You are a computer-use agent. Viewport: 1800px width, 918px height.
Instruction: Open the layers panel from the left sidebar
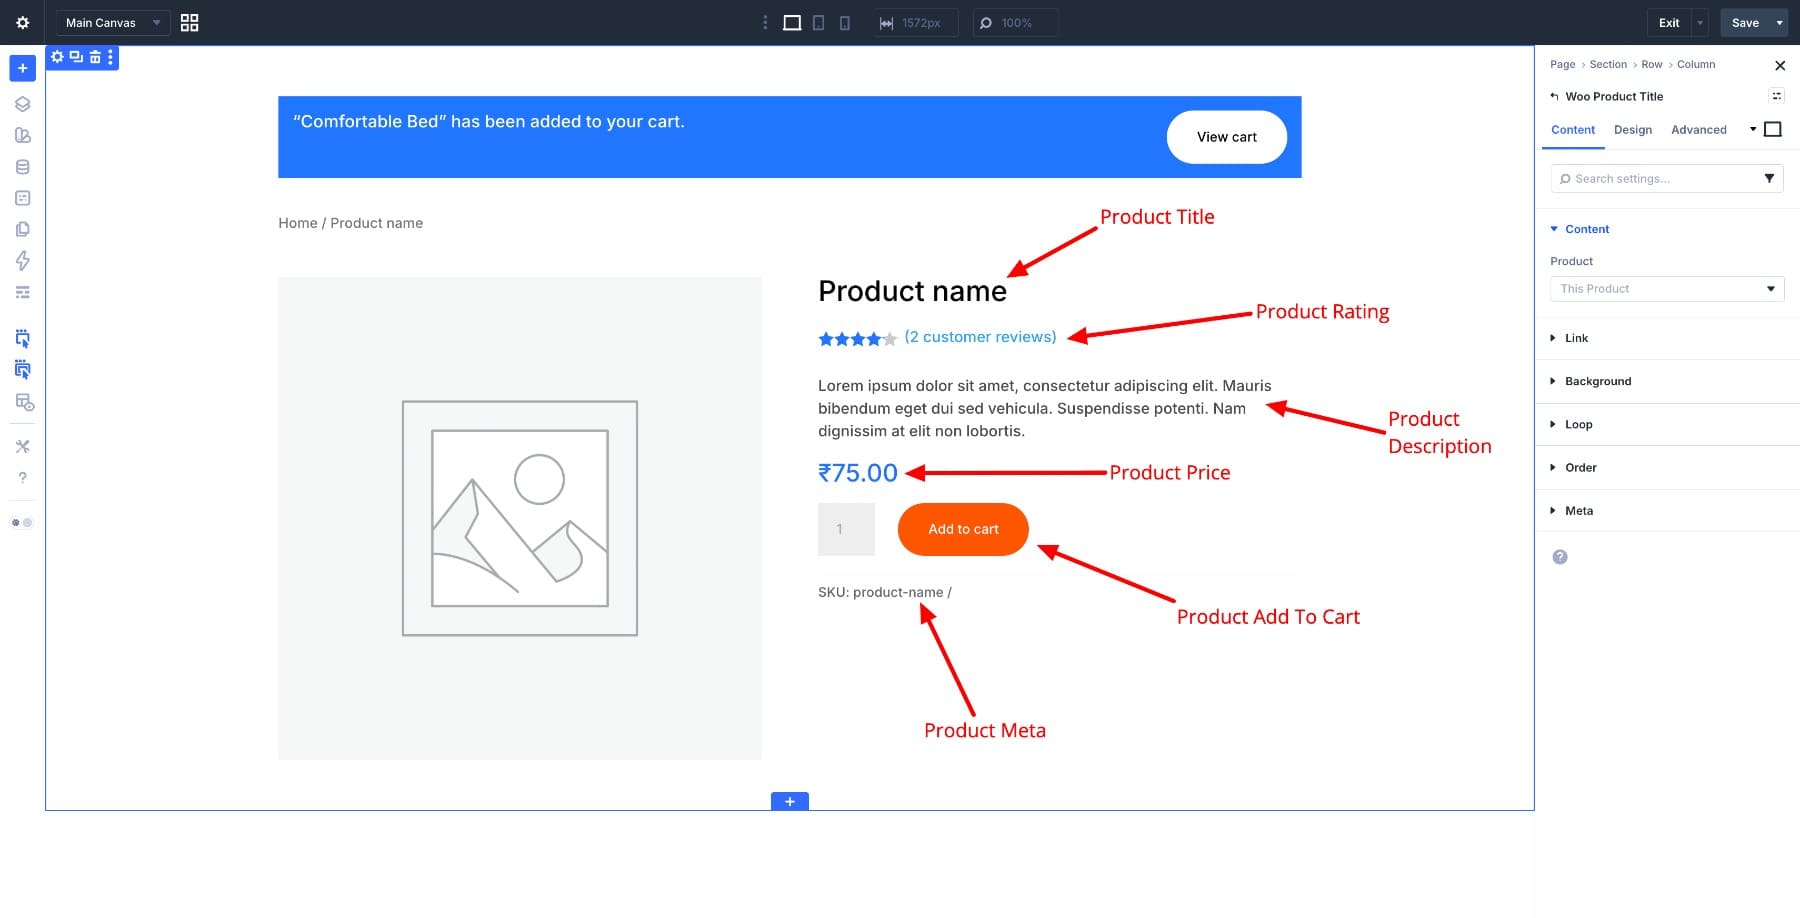22,103
